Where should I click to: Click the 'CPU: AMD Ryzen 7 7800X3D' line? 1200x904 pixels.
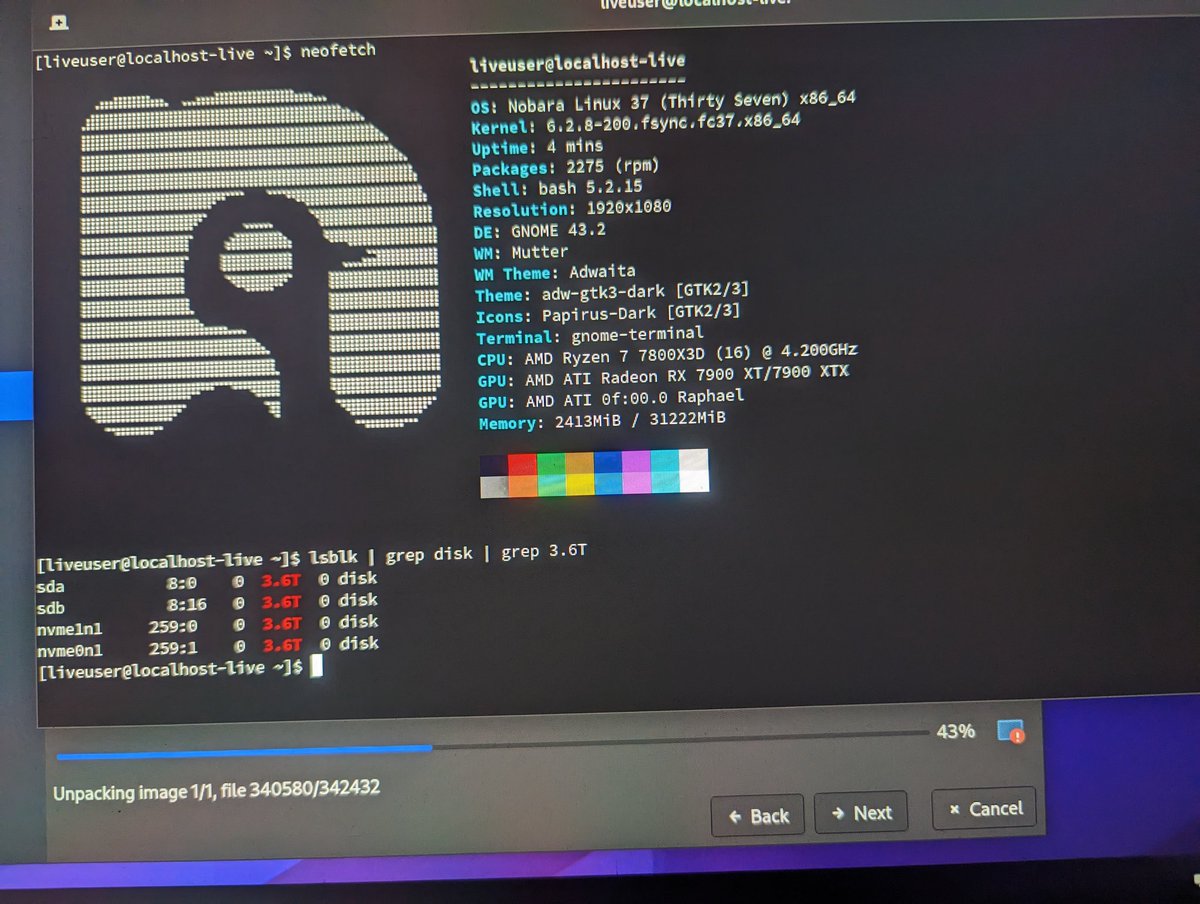pos(667,355)
